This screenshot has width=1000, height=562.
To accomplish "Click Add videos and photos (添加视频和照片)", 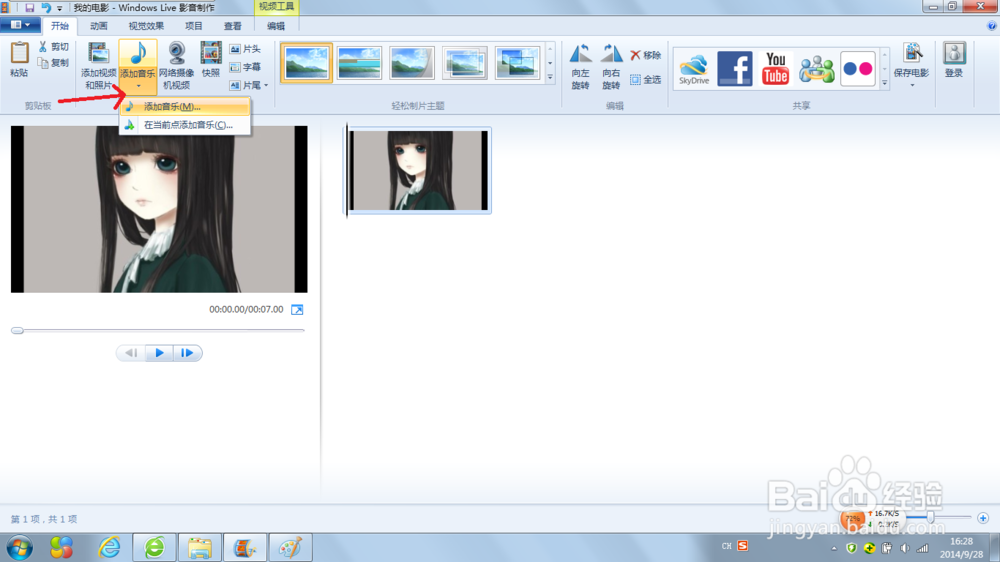I will click(x=98, y=66).
